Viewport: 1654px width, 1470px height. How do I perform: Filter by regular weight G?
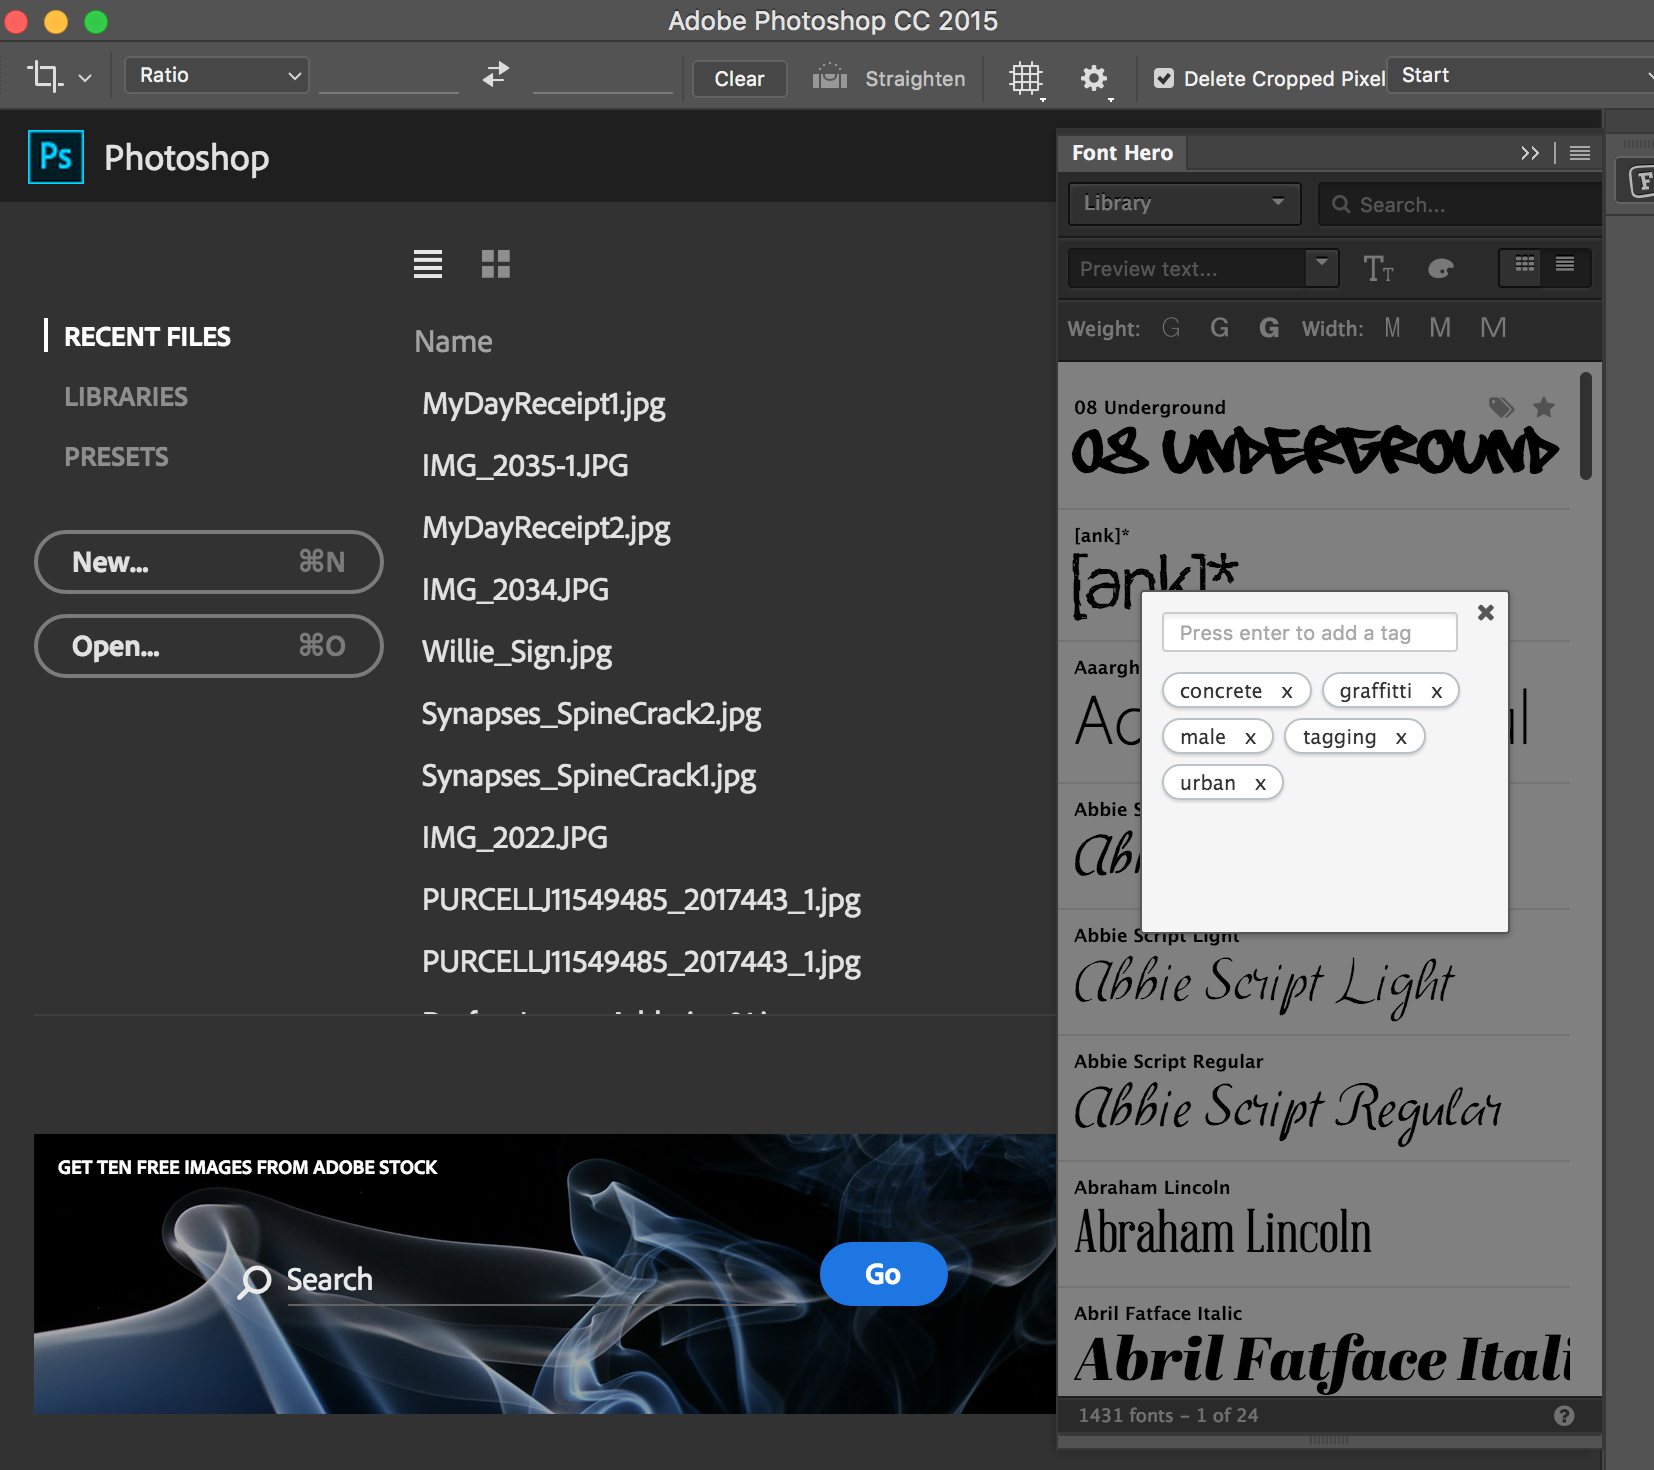point(1219,328)
